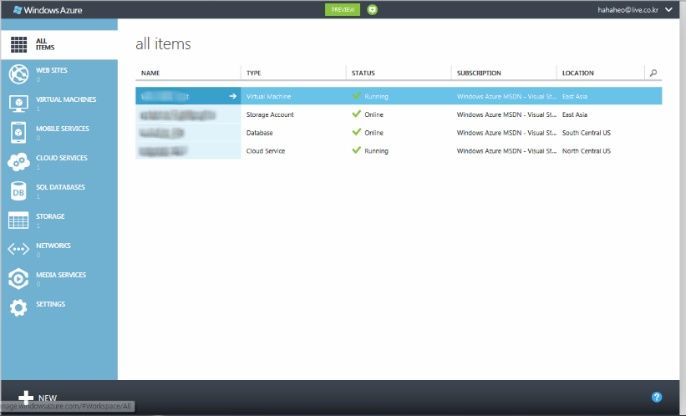The image size is (686, 416).
Task: Click 'Running' status in Cloud Service row
Action: click(x=376, y=151)
